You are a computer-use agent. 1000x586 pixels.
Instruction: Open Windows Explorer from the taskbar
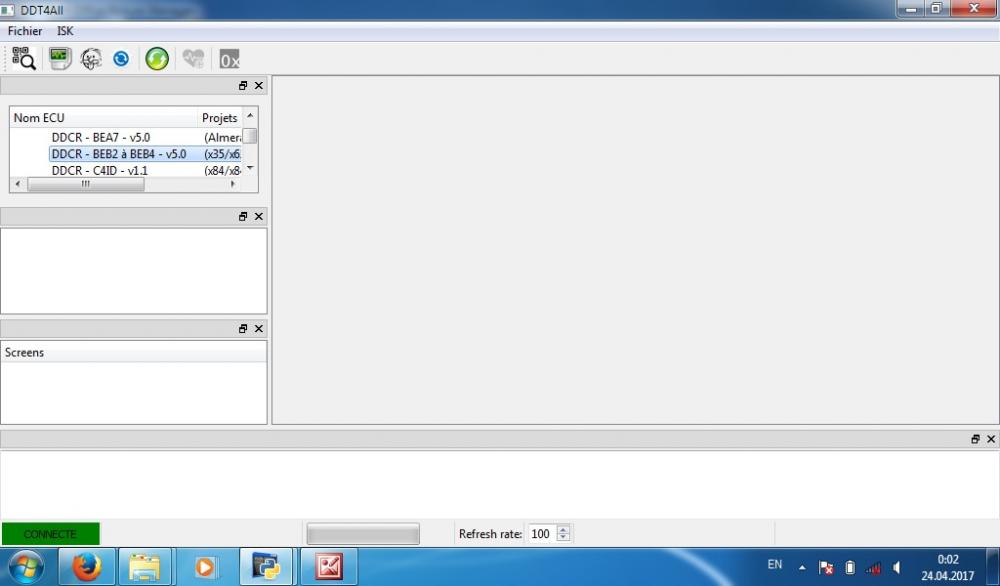145,567
